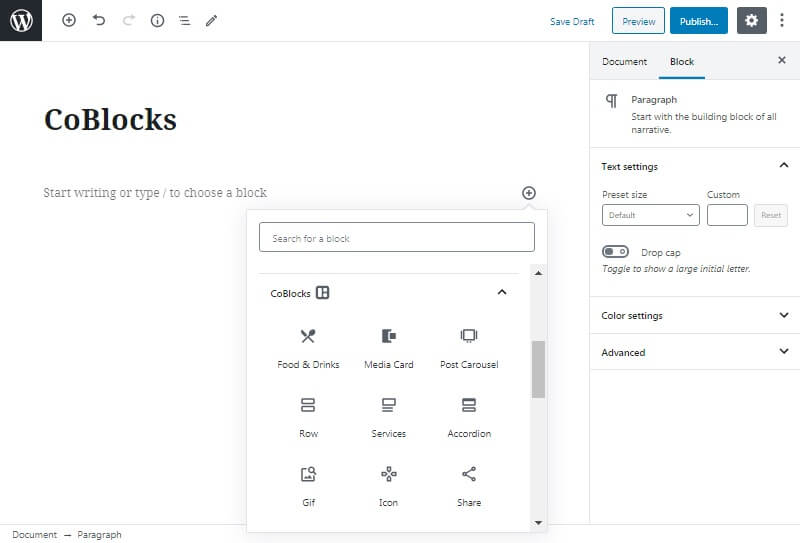This screenshot has height=543, width=800.
Task: Click the pencil Tools icon
Action: click(211, 20)
